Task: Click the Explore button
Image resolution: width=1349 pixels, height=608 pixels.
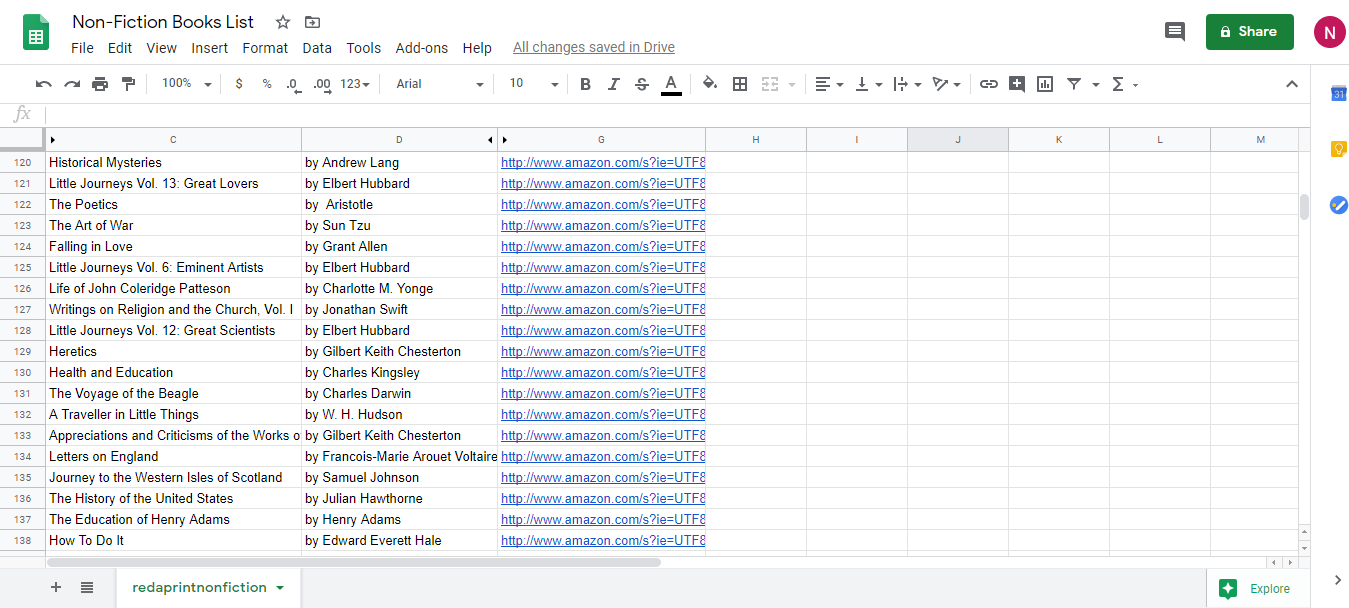Action: [1258, 588]
